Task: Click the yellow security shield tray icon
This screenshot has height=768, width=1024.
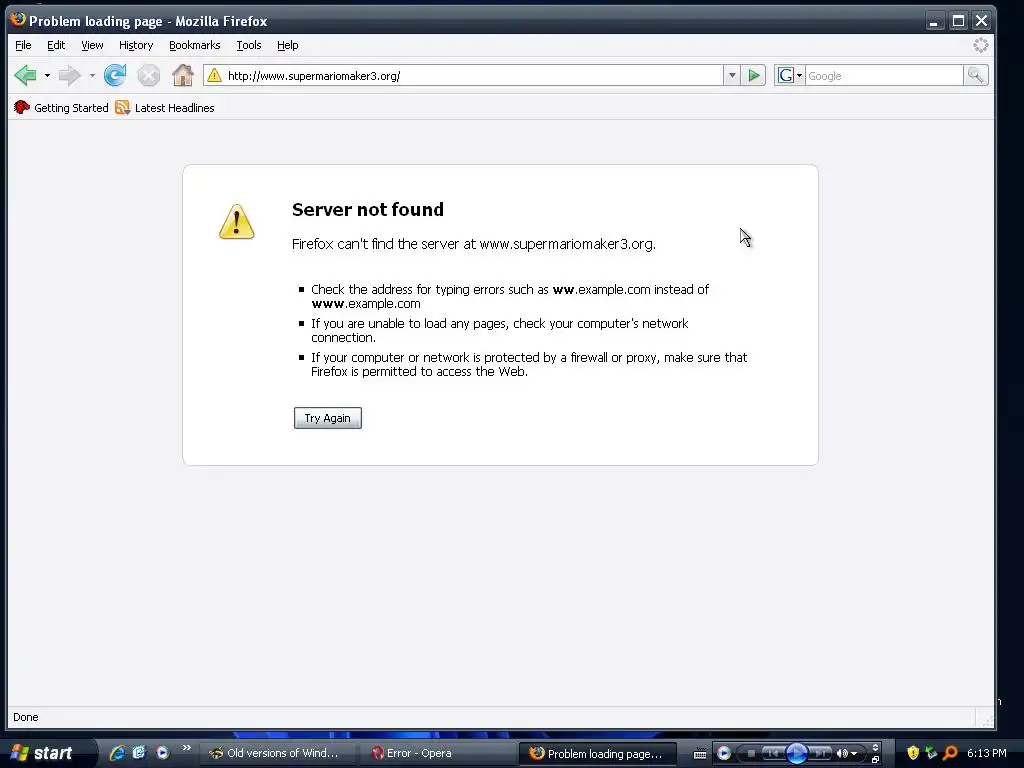Action: click(x=913, y=753)
